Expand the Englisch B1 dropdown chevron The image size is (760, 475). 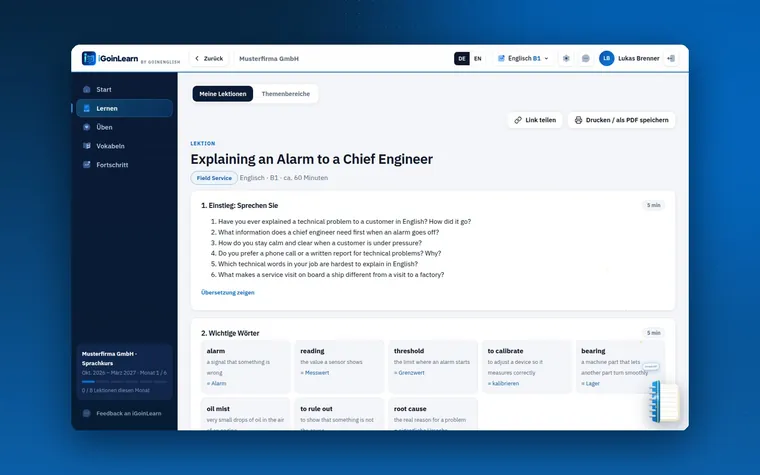tap(546, 59)
